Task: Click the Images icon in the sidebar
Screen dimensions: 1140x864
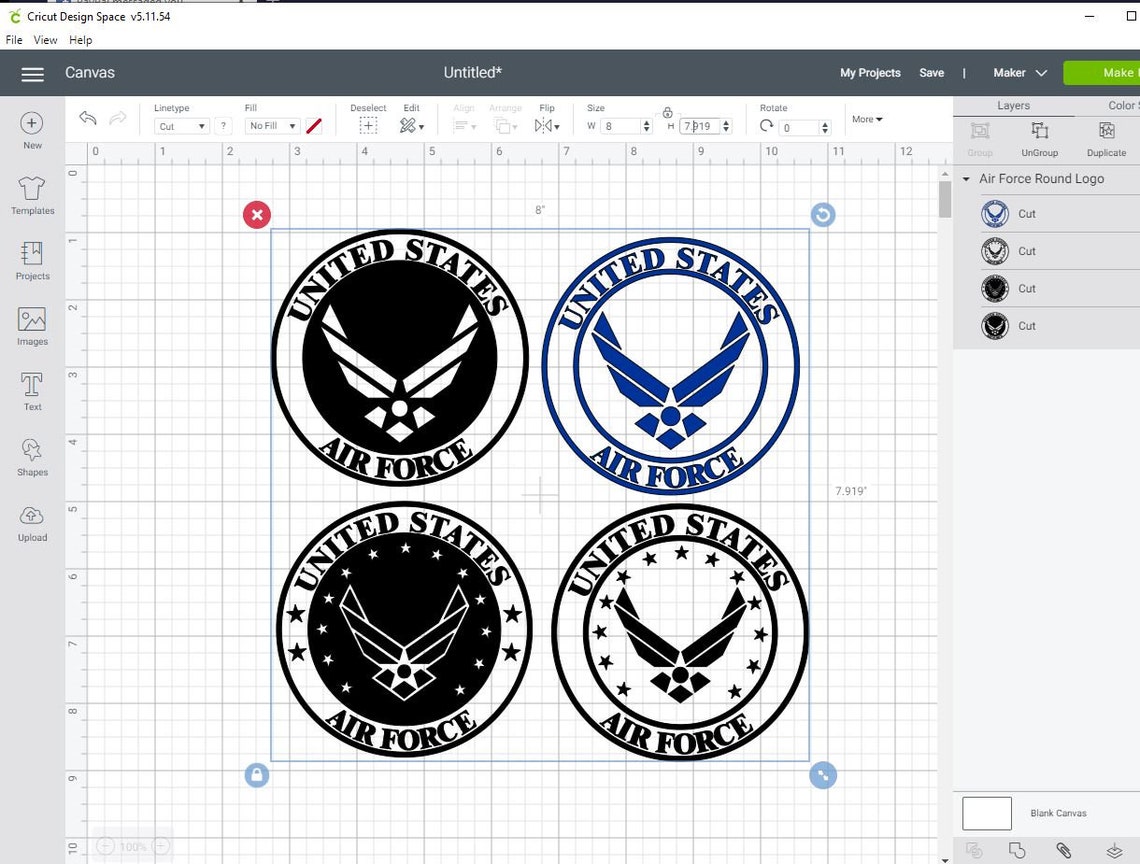Action: point(31,326)
